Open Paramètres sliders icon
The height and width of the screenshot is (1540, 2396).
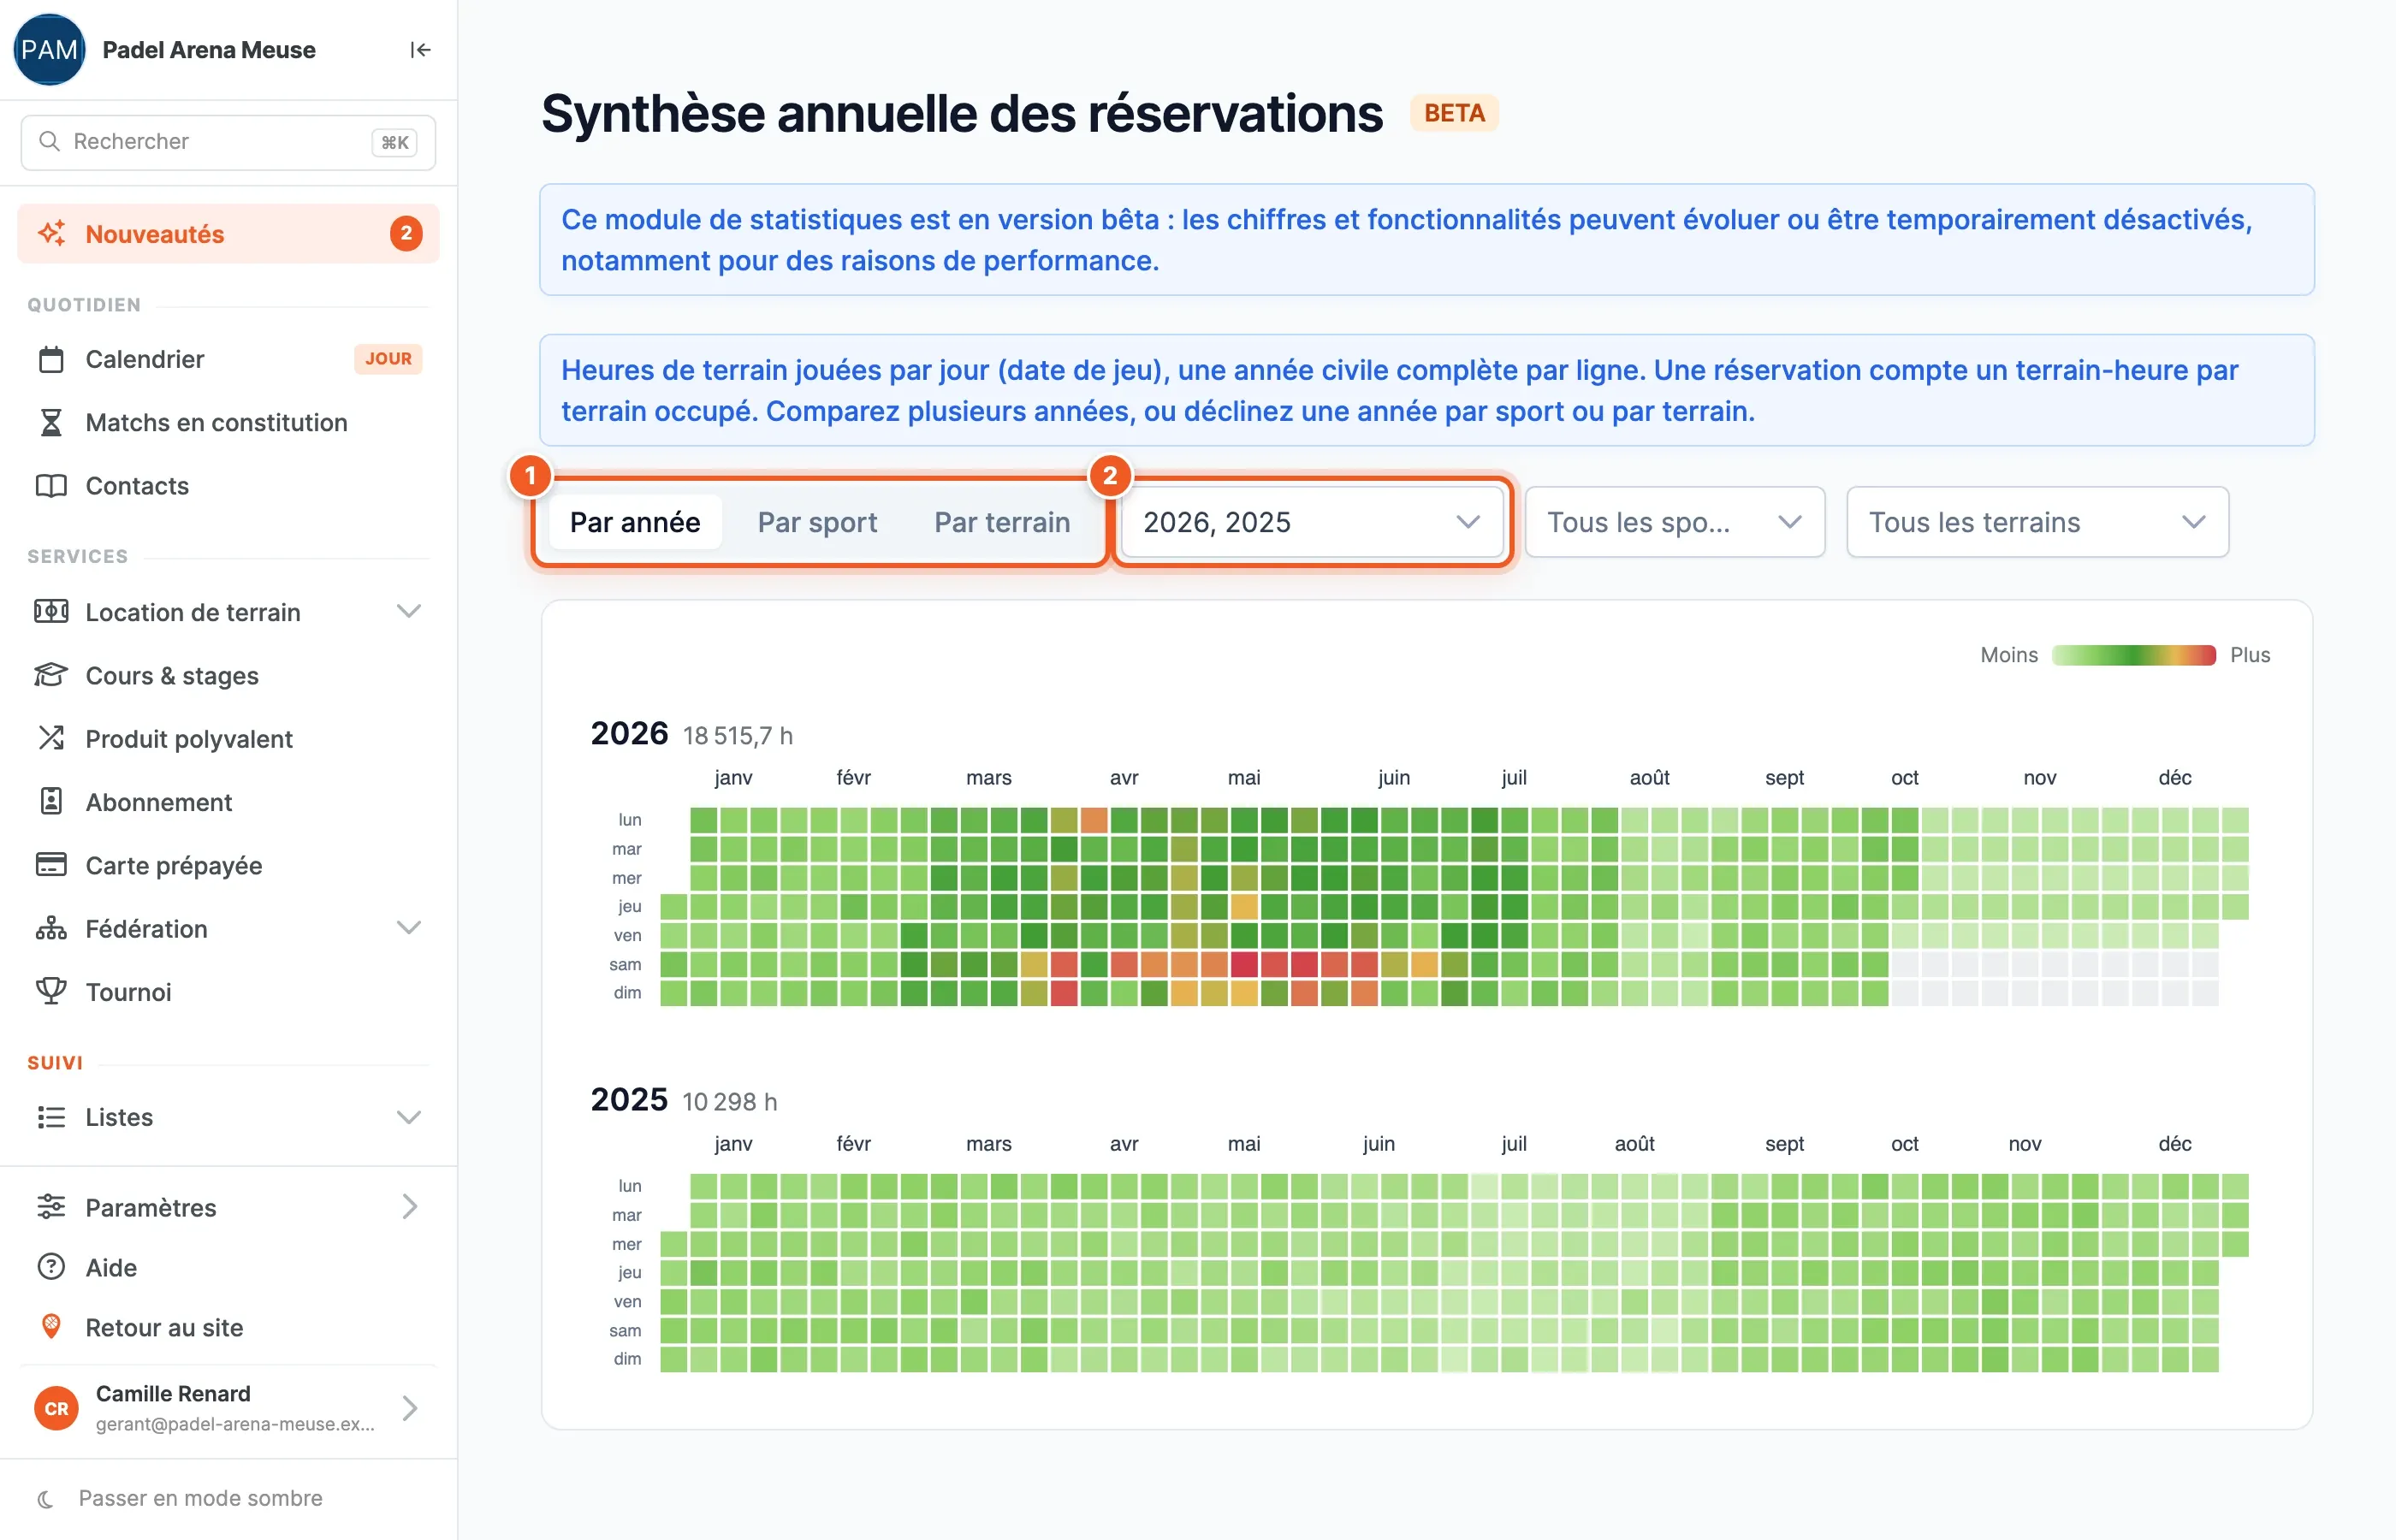51,1207
